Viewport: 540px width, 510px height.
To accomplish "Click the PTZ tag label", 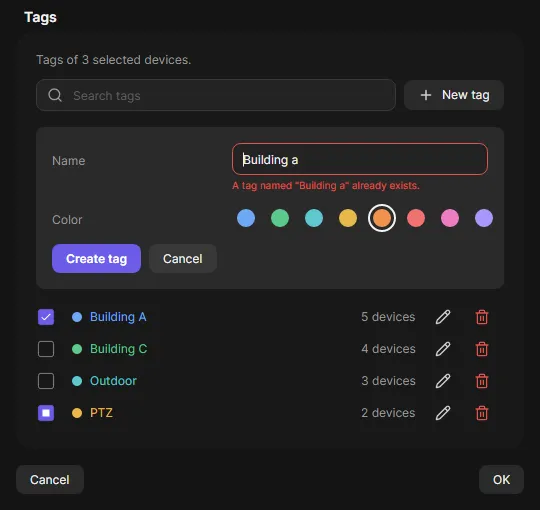I will point(101,413).
